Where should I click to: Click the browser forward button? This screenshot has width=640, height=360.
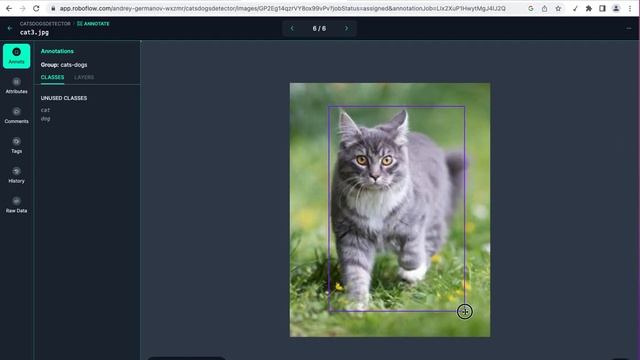[22, 8]
